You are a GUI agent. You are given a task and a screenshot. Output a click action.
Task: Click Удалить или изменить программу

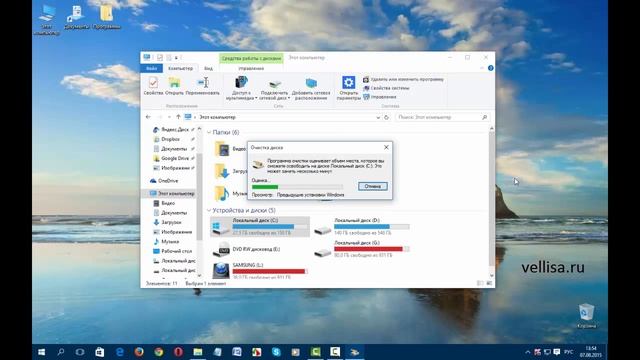(403, 79)
